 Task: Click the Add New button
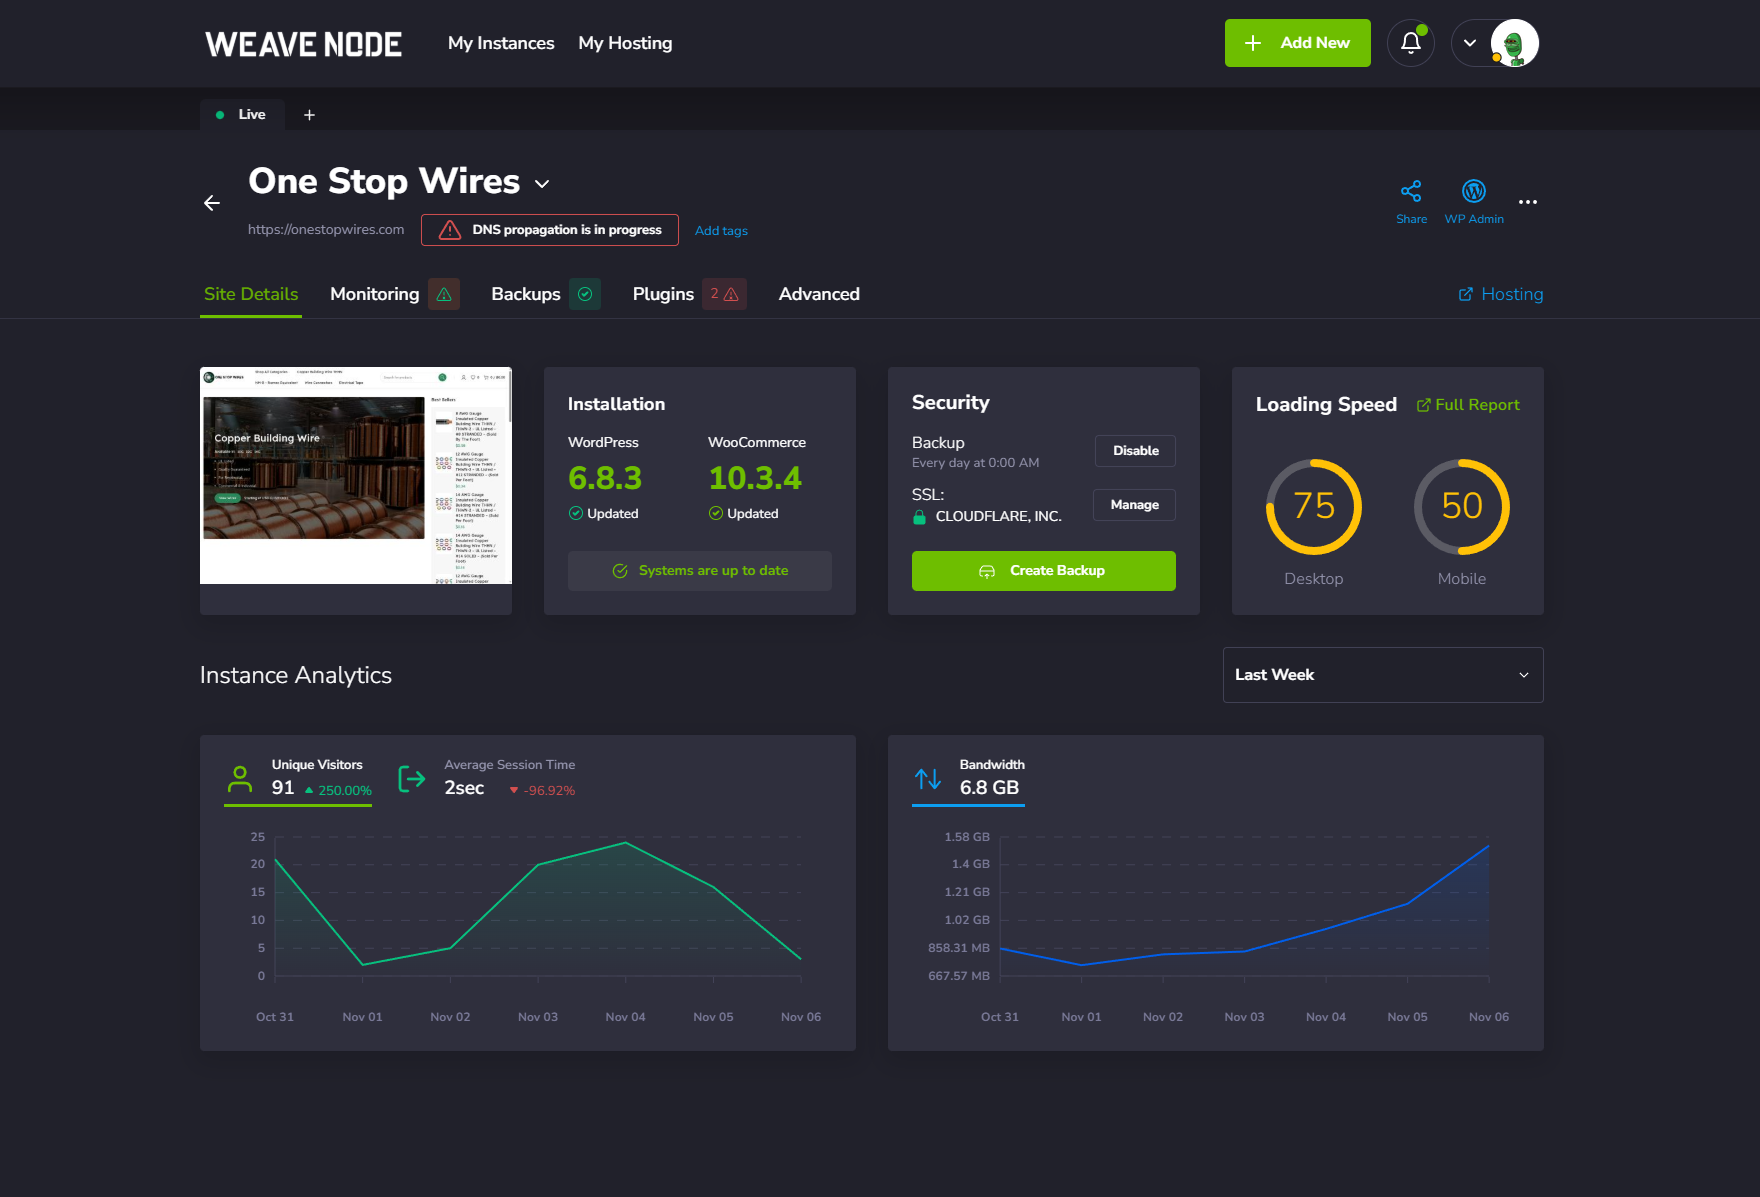pyautogui.click(x=1297, y=43)
